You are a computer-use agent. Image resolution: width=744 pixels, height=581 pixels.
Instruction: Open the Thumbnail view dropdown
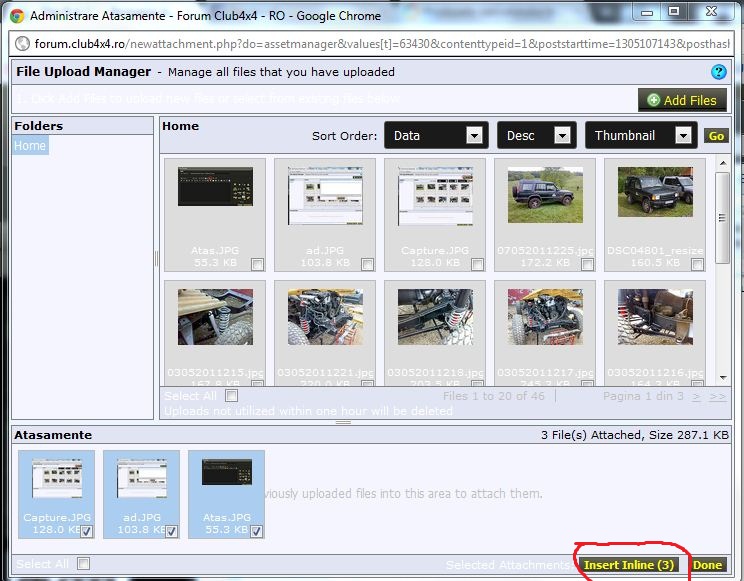click(x=641, y=136)
